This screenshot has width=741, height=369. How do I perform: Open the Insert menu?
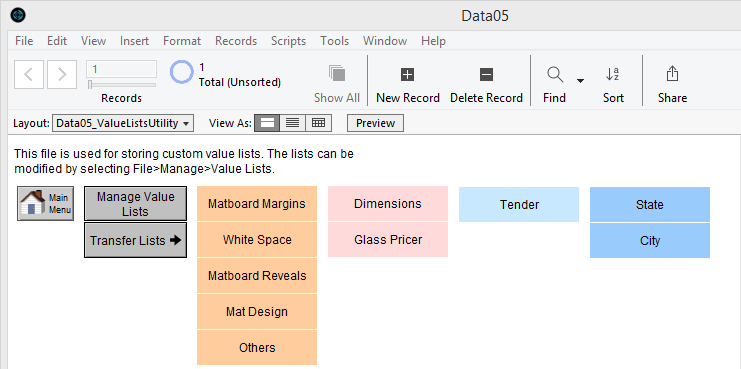[x=134, y=41]
